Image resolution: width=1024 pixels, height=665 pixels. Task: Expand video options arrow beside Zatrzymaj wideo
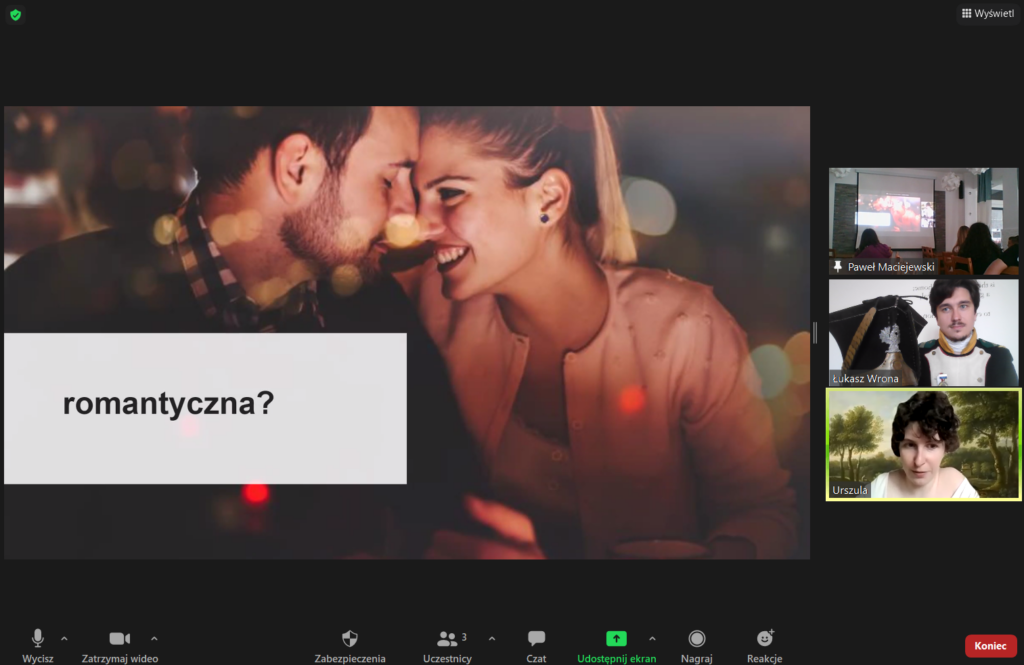click(154, 638)
